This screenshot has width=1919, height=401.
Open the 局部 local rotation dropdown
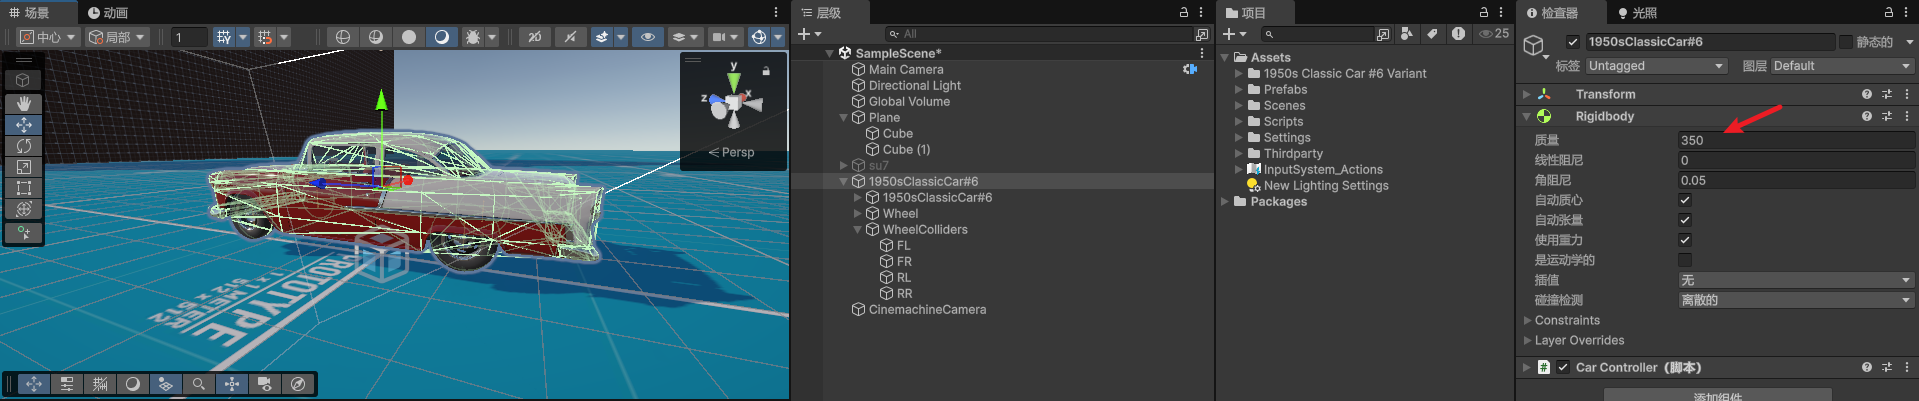pyautogui.click(x=117, y=37)
